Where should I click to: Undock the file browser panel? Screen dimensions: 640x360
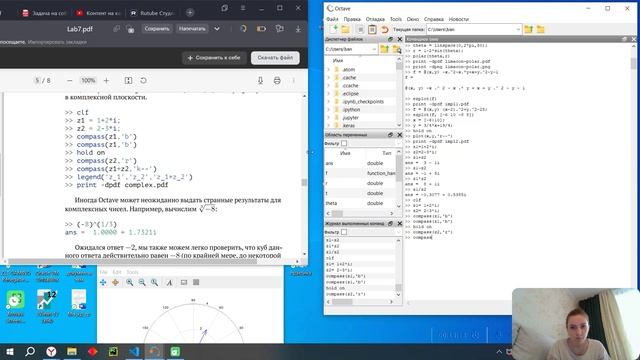391,39
